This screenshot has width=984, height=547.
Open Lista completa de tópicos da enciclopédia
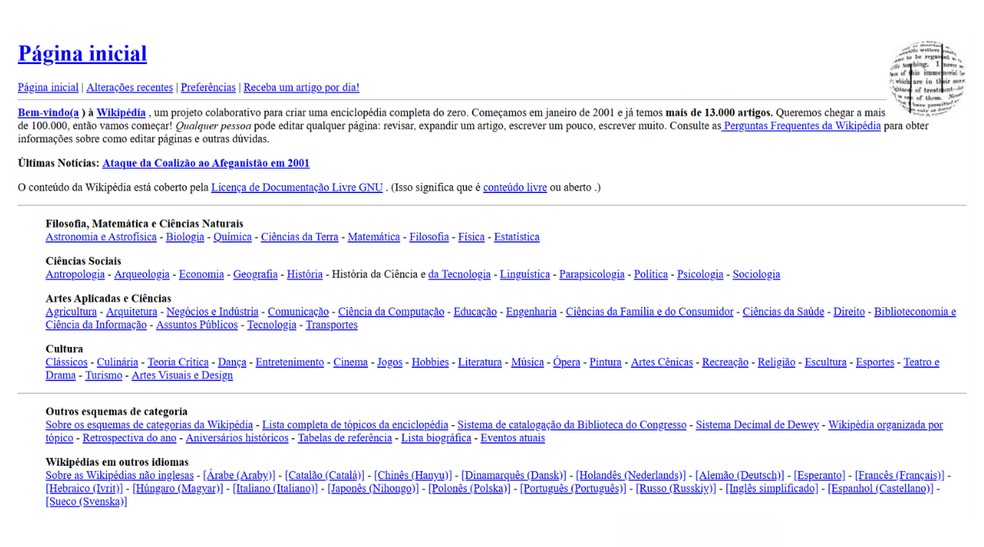pyautogui.click(x=355, y=425)
